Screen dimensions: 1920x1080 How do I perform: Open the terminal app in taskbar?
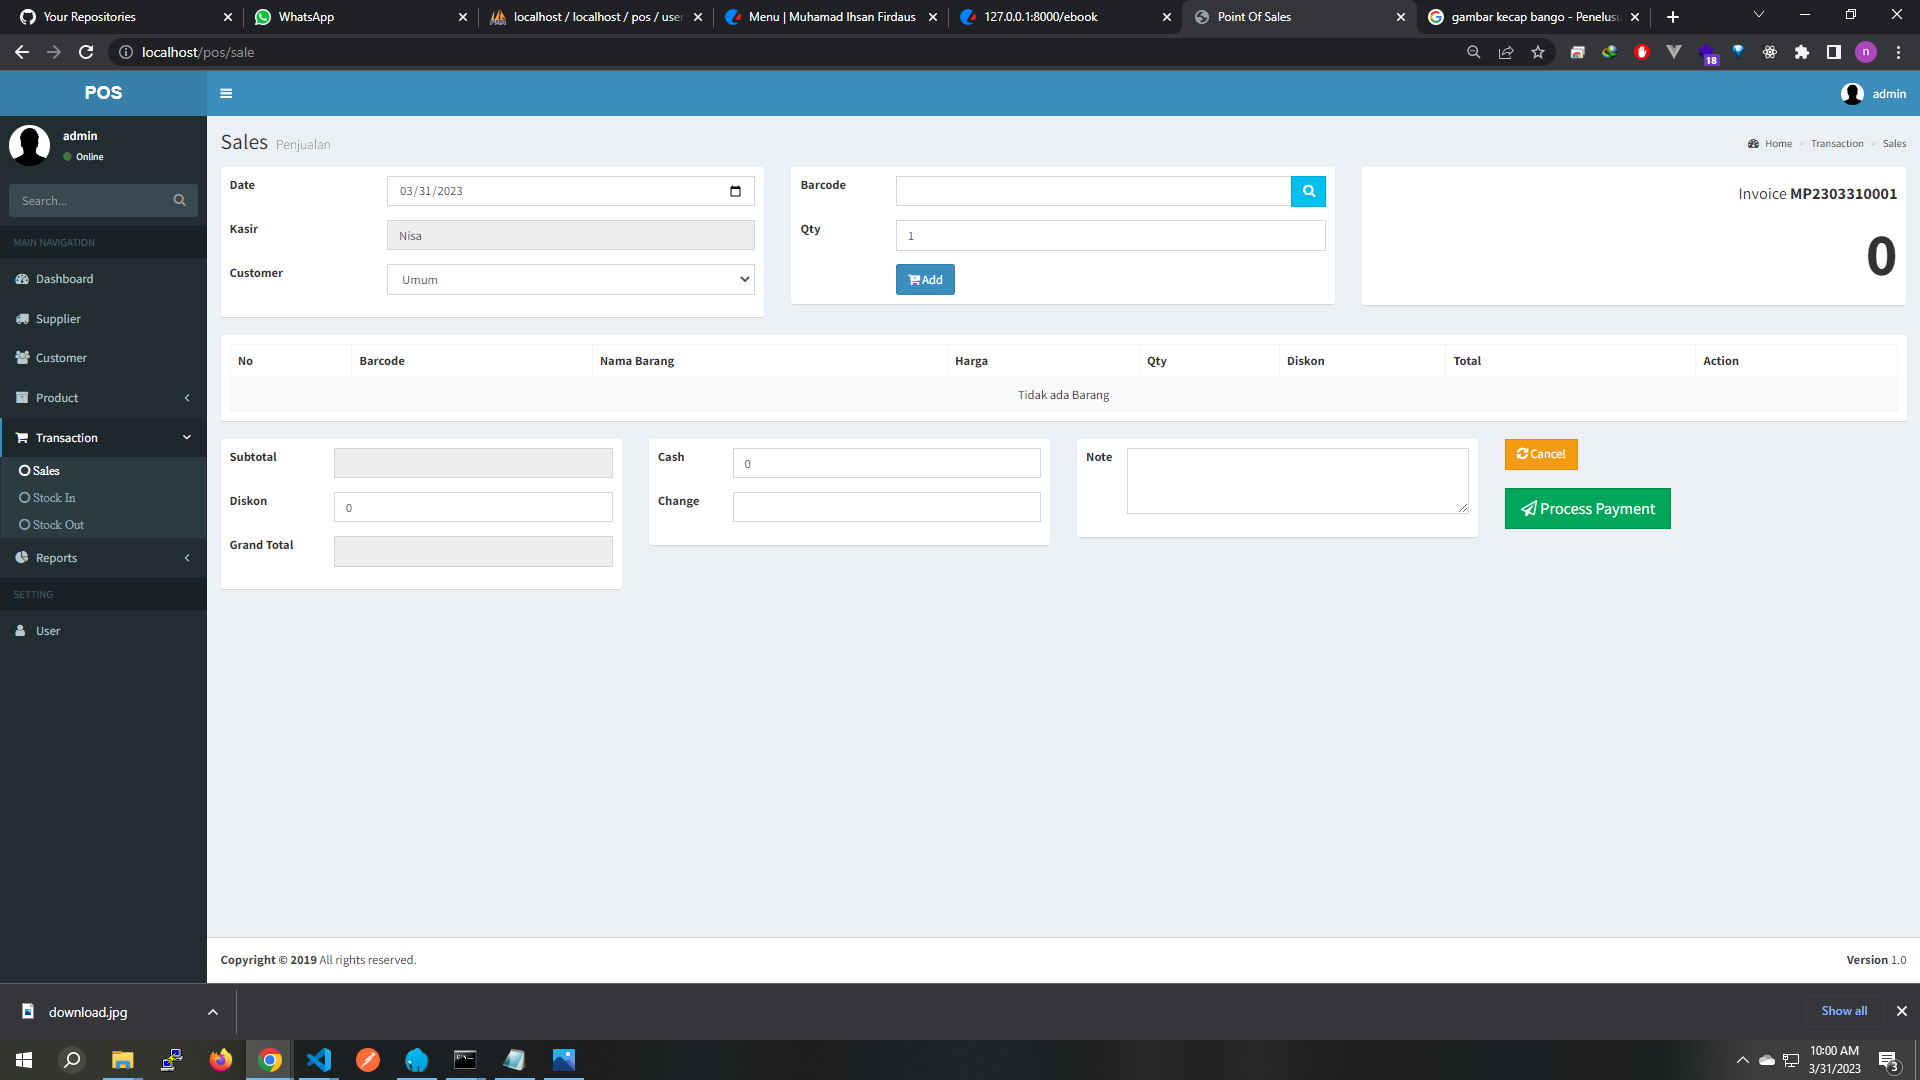[465, 1060]
